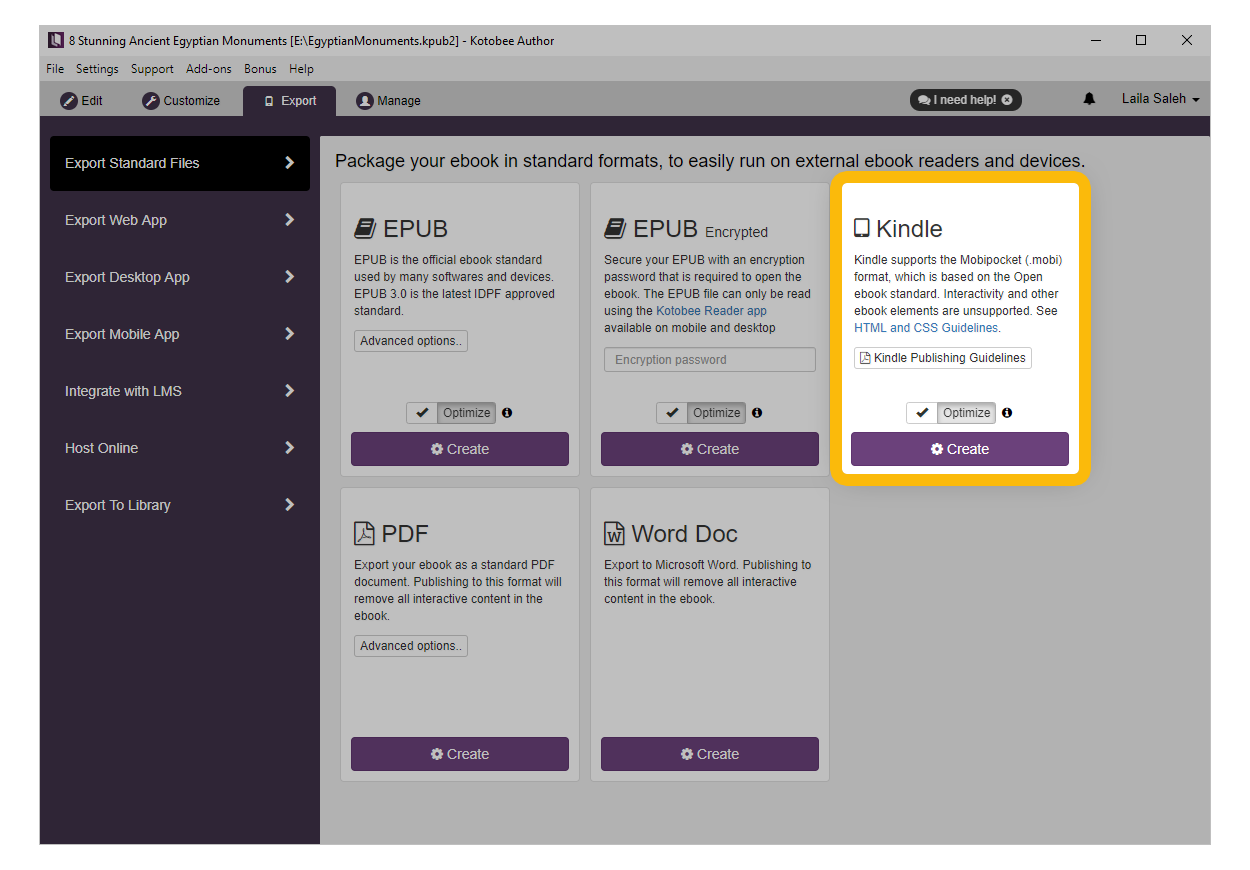Open the Support menu

pos(152,69)
